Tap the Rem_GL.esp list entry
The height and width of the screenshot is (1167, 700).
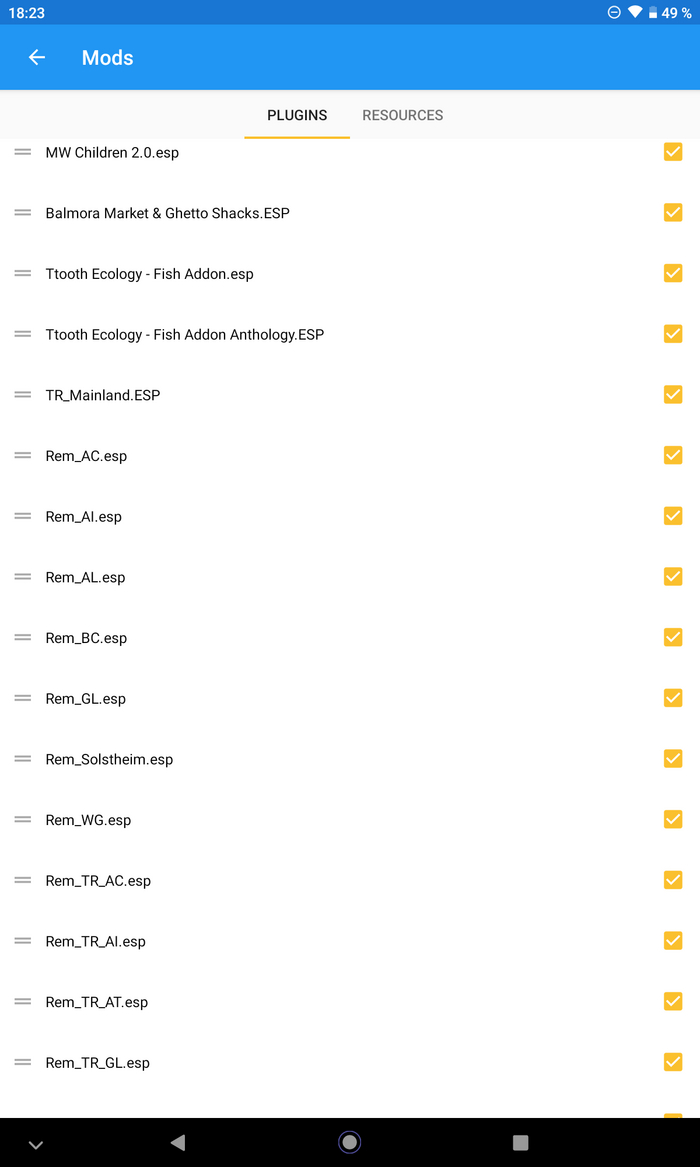pos(86,699)
